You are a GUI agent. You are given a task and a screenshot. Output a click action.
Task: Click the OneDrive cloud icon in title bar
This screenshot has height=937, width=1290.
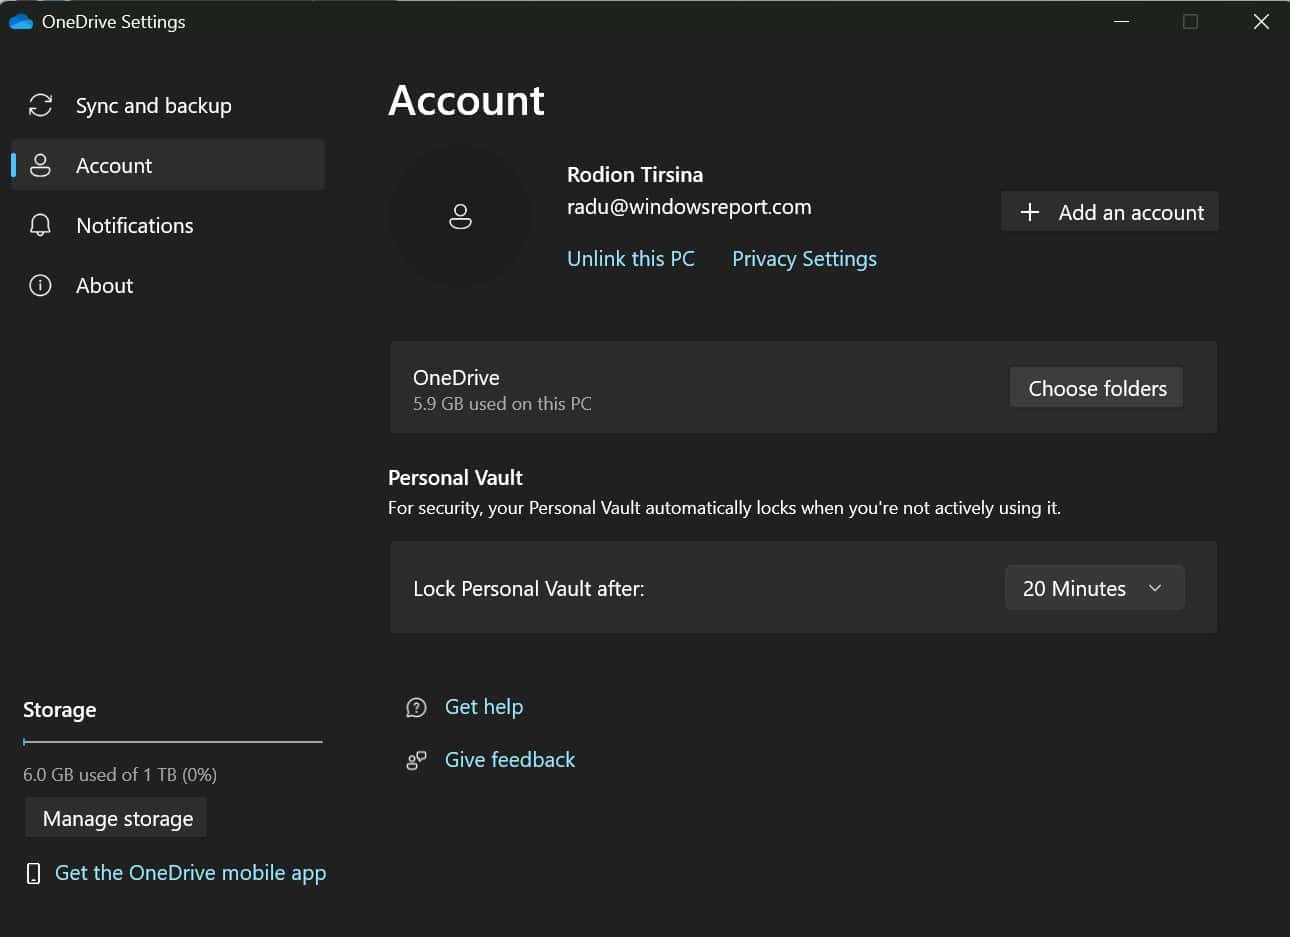pos(20,21)
